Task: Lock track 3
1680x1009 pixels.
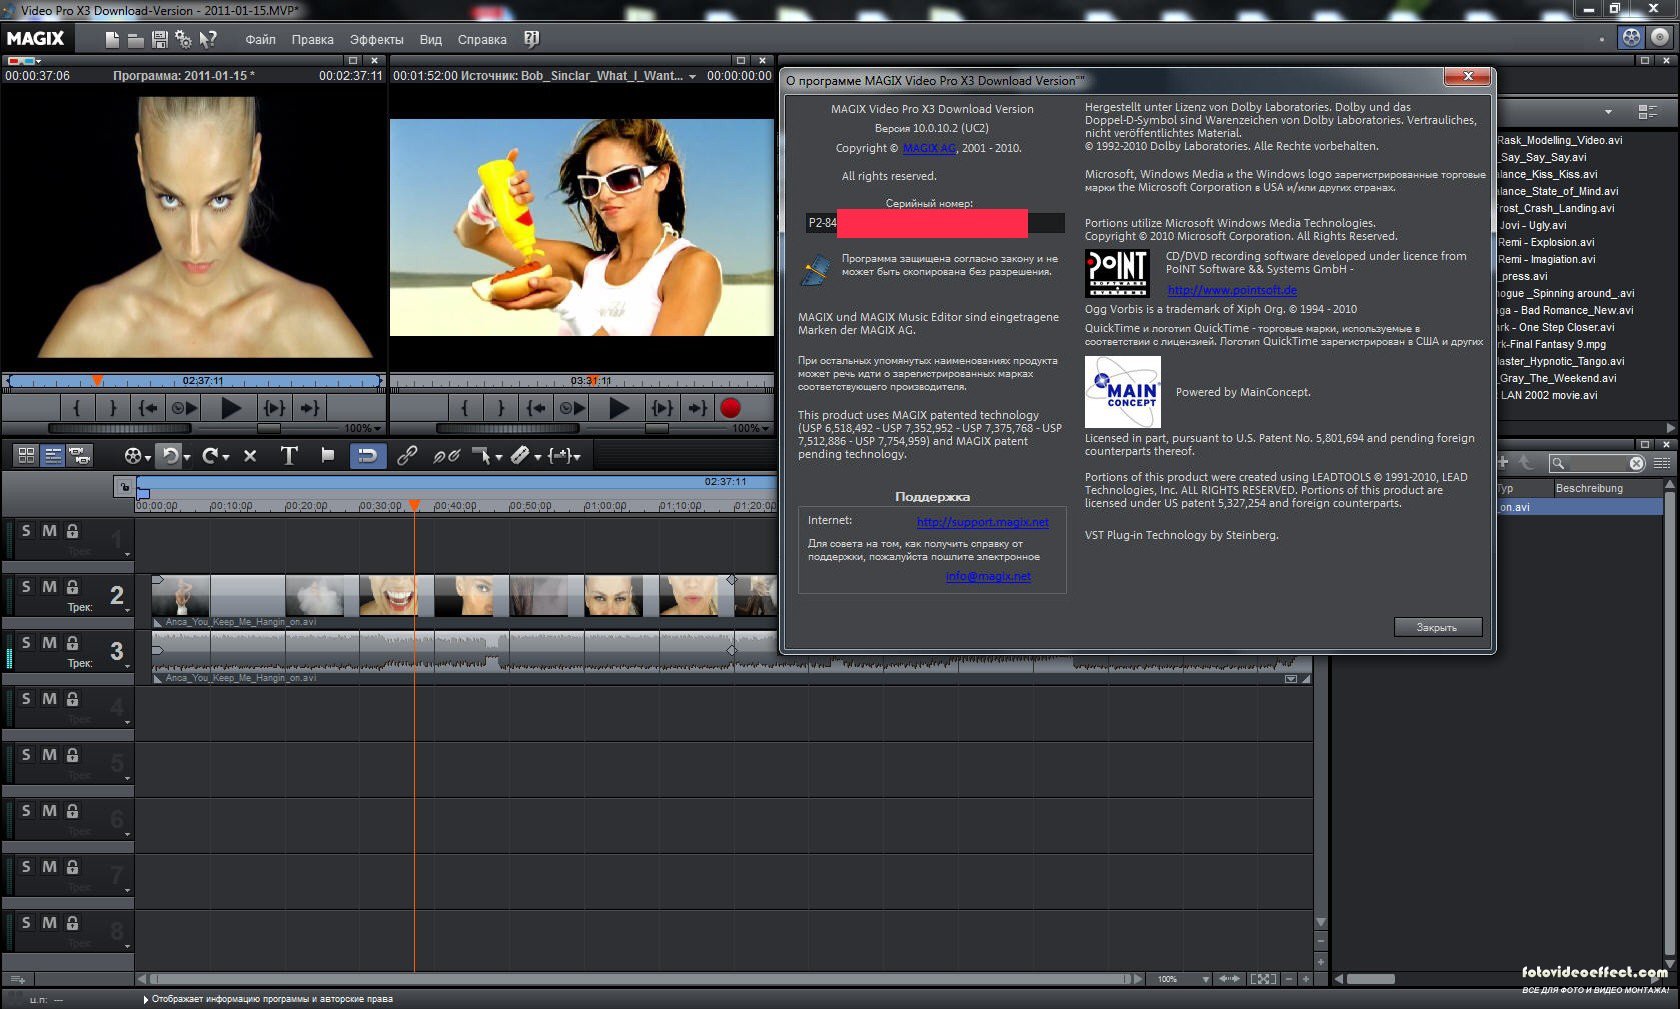Action: click(72, 643)
